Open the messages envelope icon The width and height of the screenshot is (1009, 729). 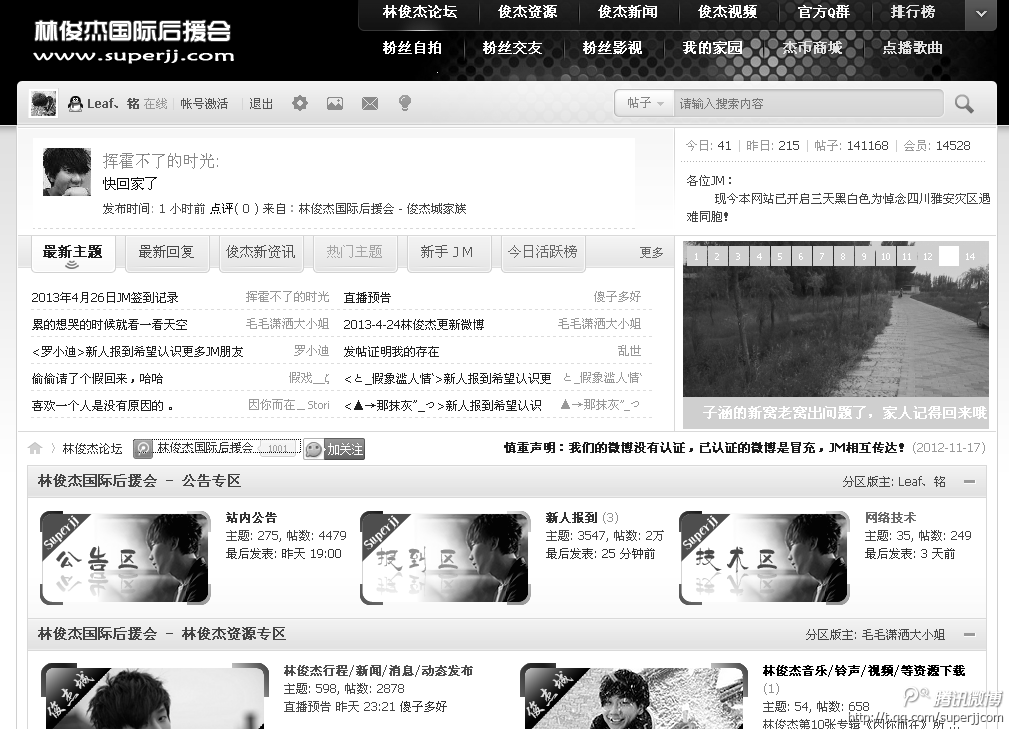370,104
